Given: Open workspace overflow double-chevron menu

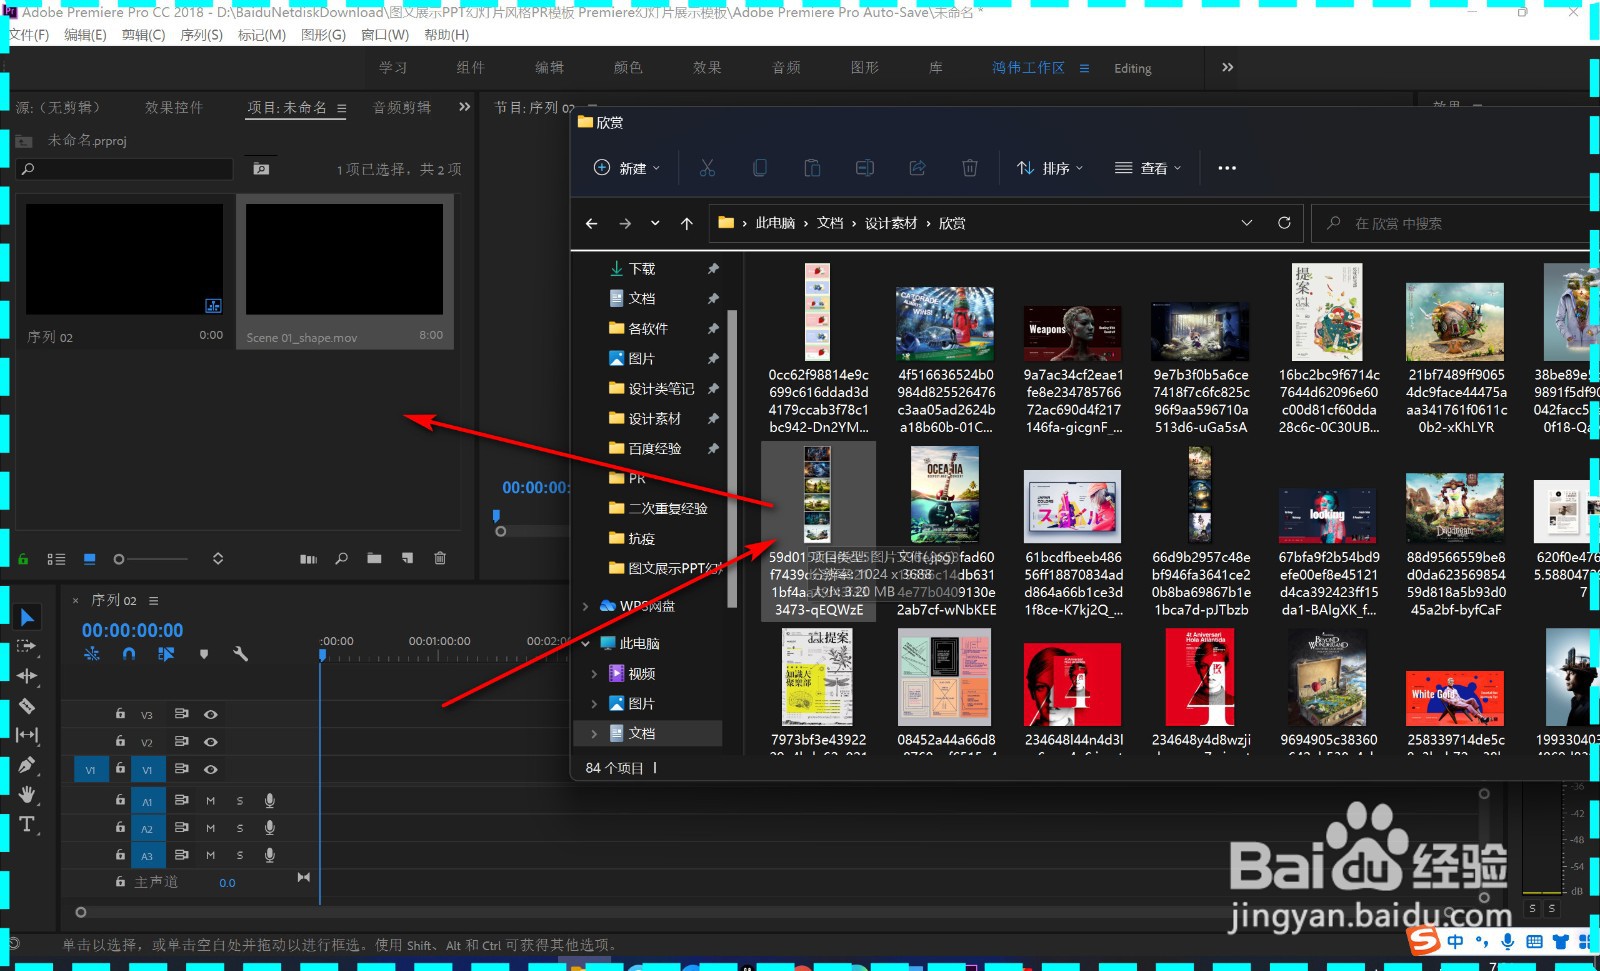Looking at the screenshot, I should pyautogui.click(x=1227, y=68).
